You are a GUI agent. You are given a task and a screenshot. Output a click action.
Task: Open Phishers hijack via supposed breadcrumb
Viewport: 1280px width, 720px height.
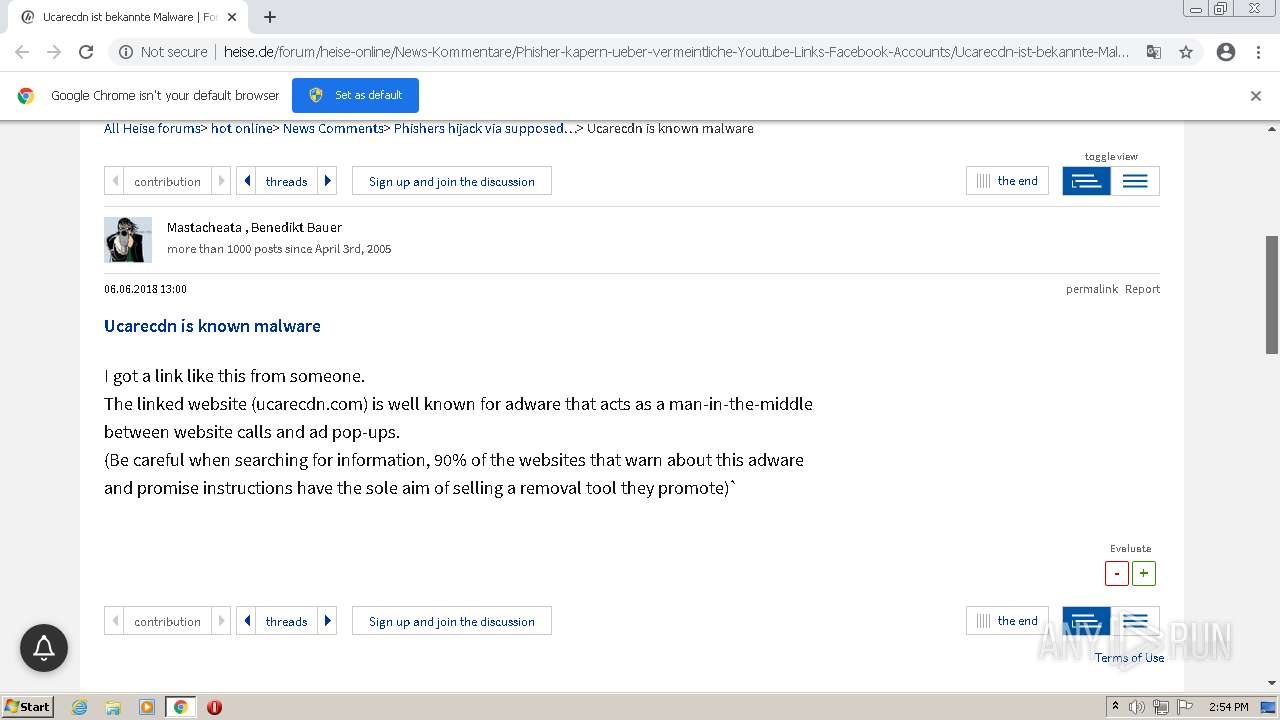click(x=484, y=128)
